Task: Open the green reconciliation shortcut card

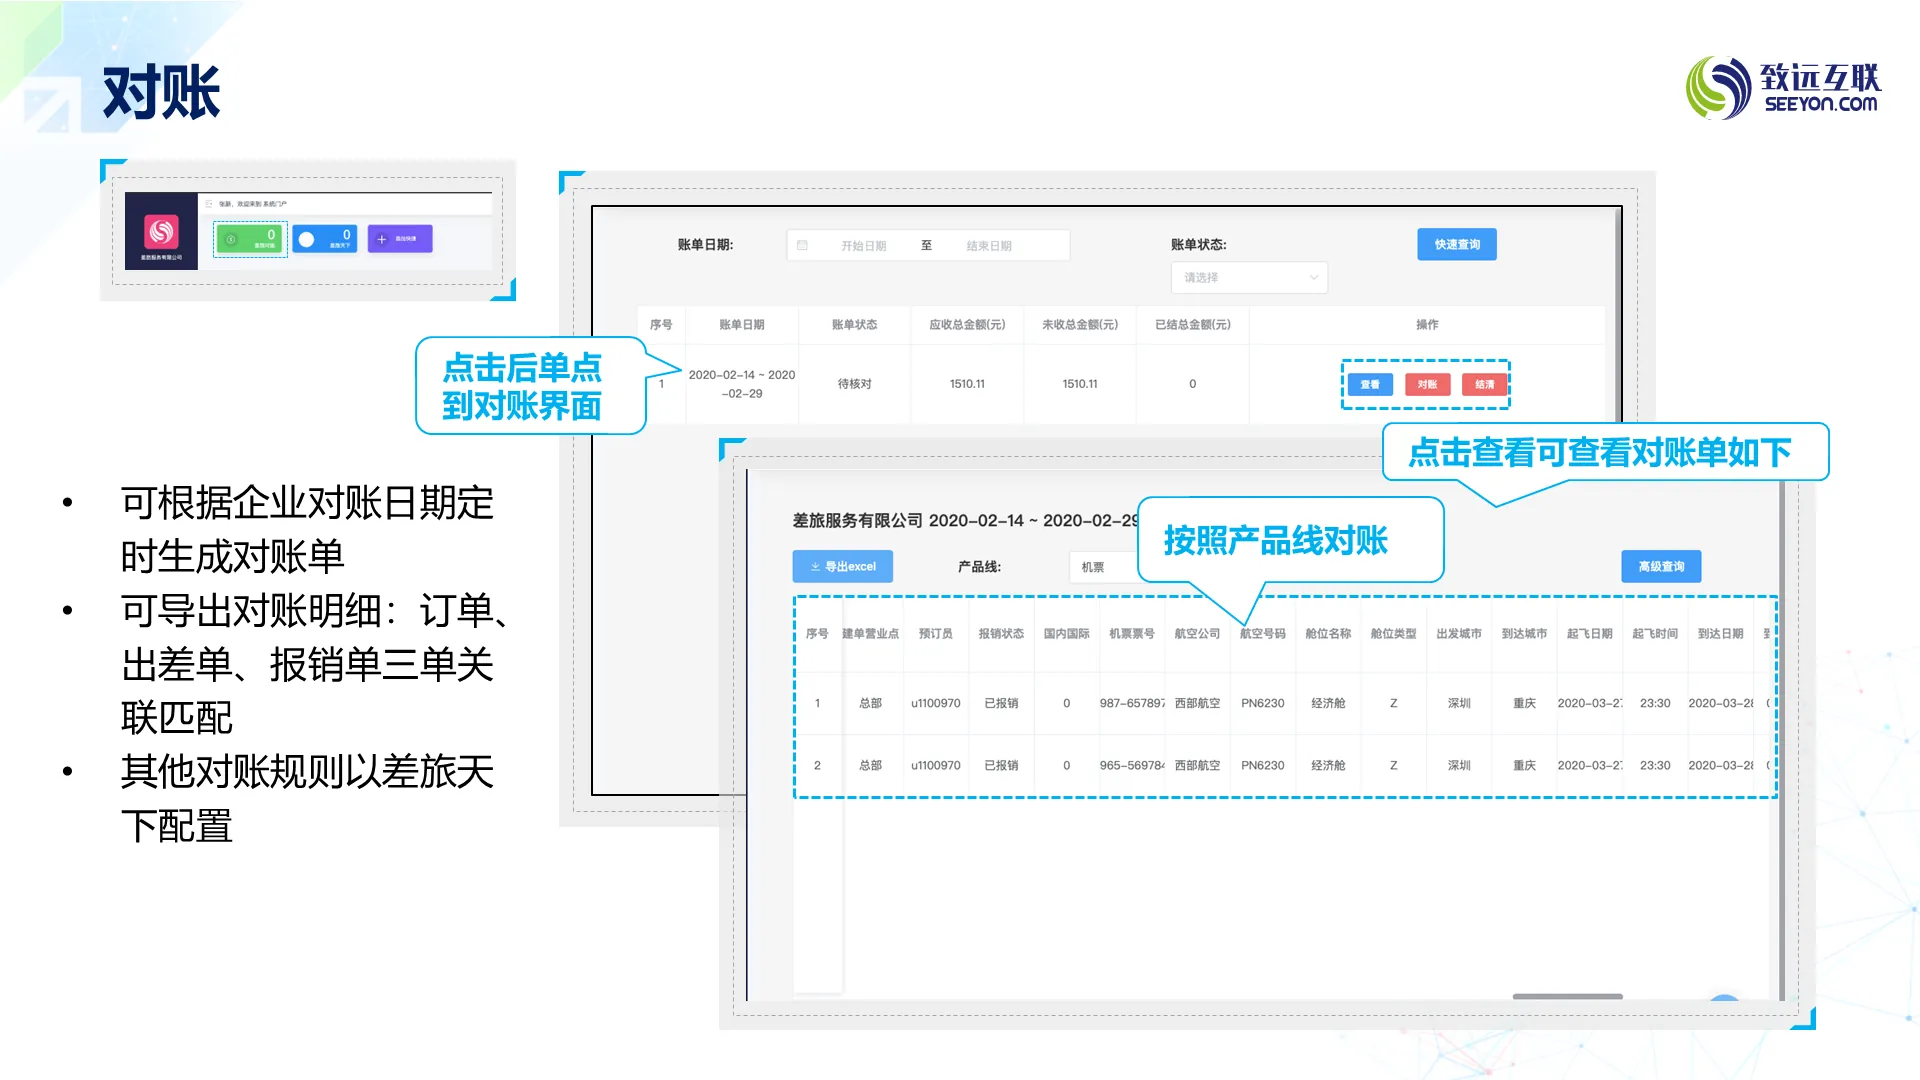Action: click(250, 239)
